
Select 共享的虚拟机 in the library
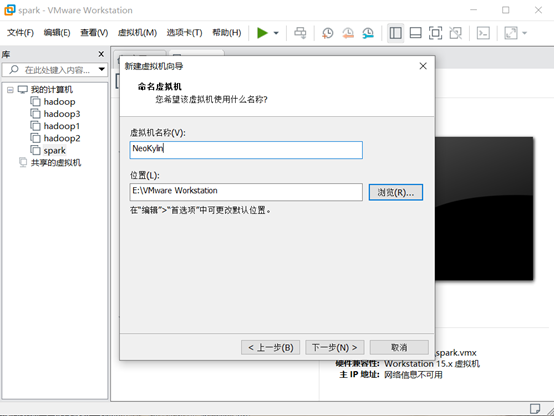pyautogui.click(x=56, y=163)
